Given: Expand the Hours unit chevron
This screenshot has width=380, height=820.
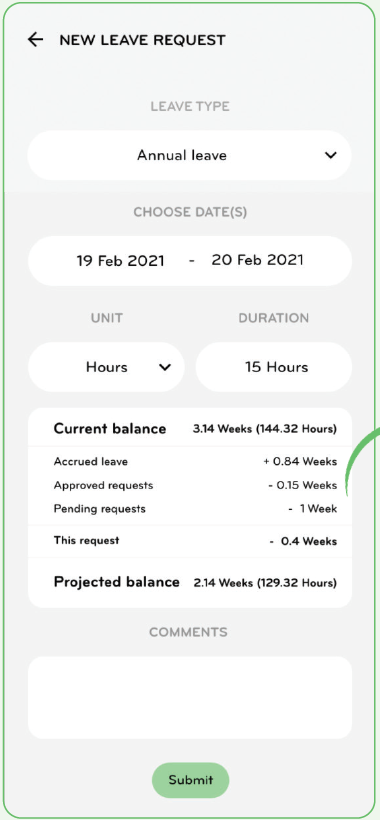Looking at the screenshot, I should (165, 367).
